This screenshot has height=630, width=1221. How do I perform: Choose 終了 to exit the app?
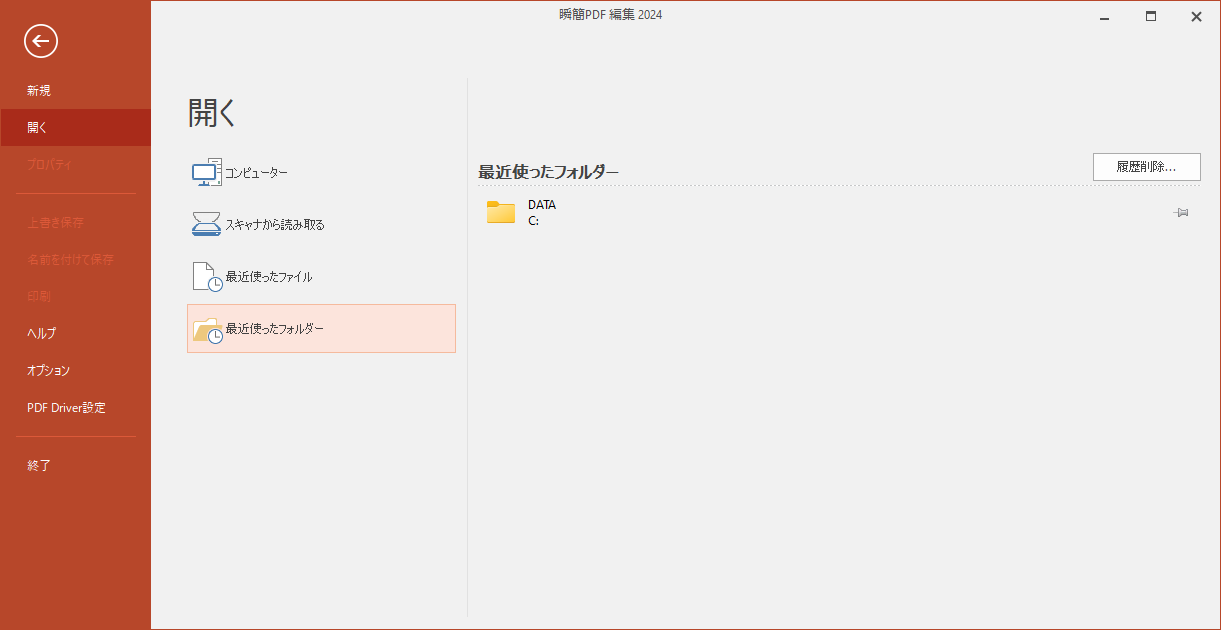(x=76, y=465)
